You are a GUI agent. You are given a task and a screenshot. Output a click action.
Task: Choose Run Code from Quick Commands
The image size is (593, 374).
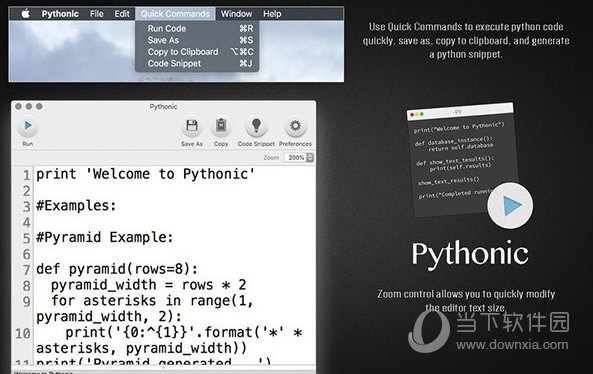[x=197, y=28]
